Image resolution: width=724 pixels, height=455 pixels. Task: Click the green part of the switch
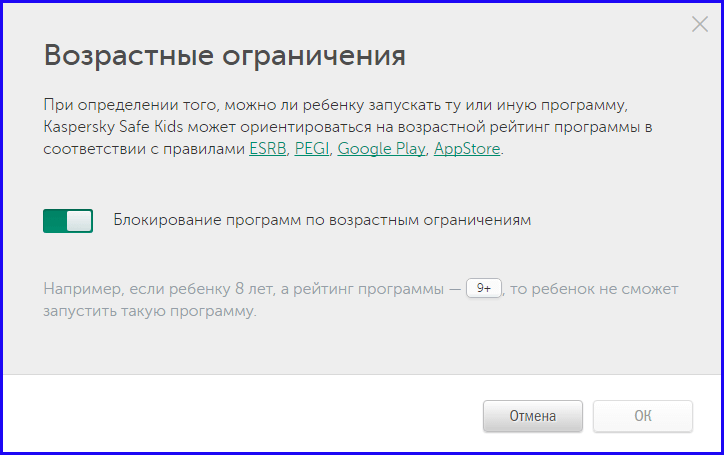click(54, 220)
